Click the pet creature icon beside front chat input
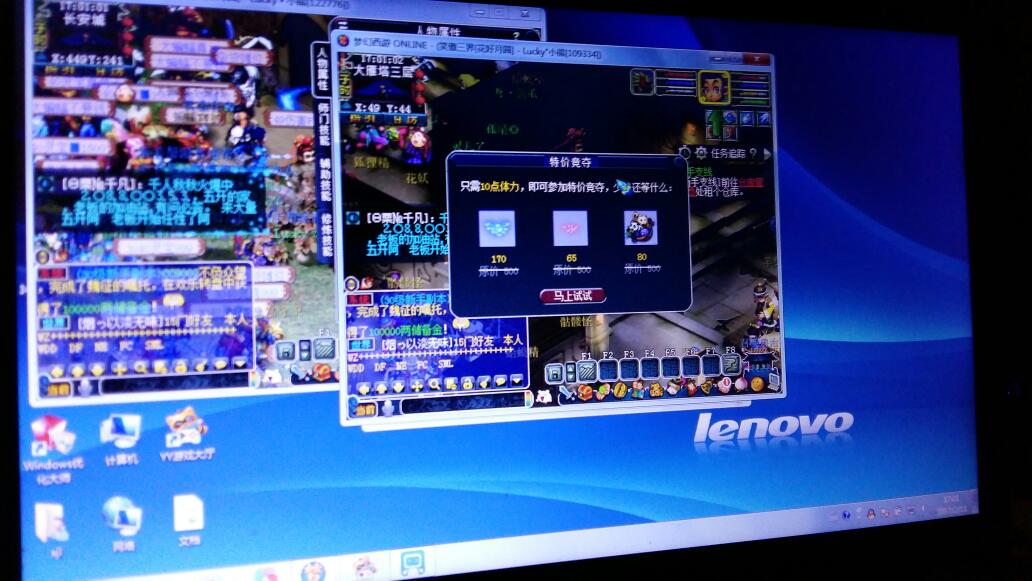The width and height of the screenshot is (1032, 581). [x=544, y=396]
